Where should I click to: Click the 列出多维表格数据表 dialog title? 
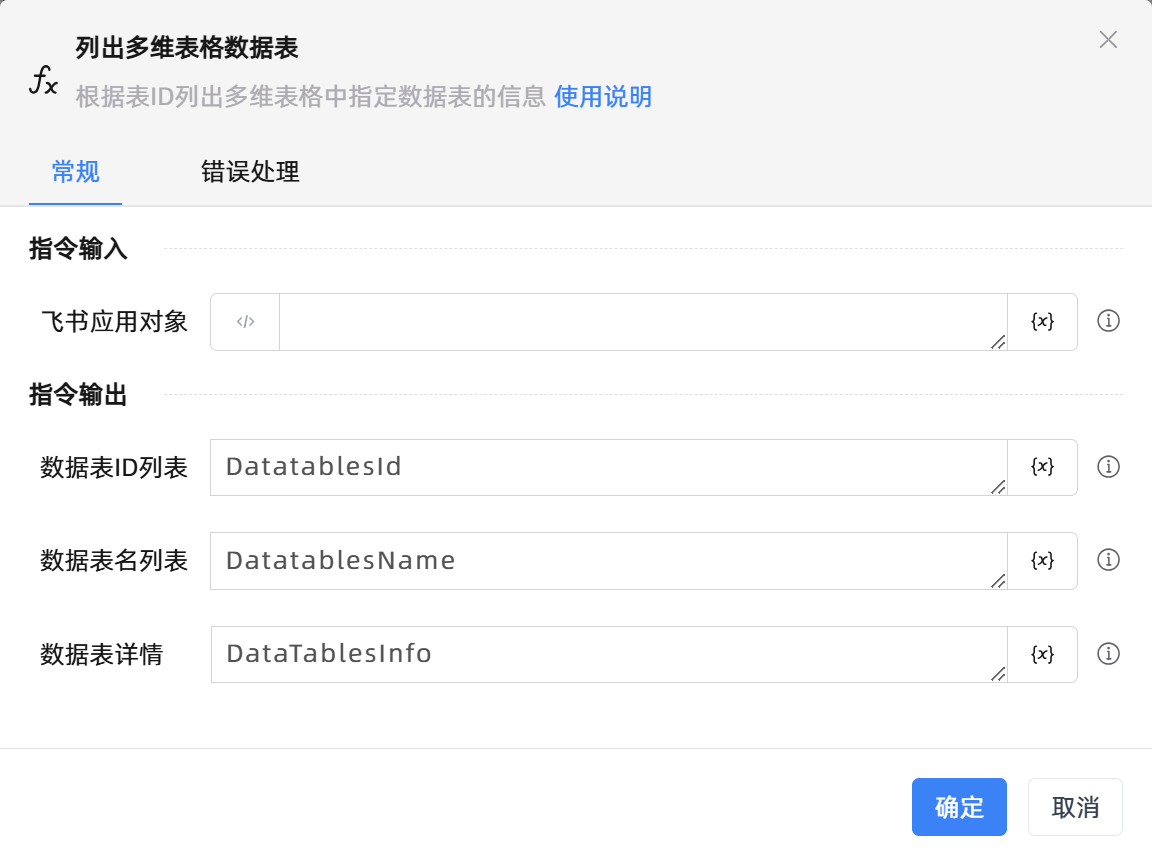pos(187,48)
